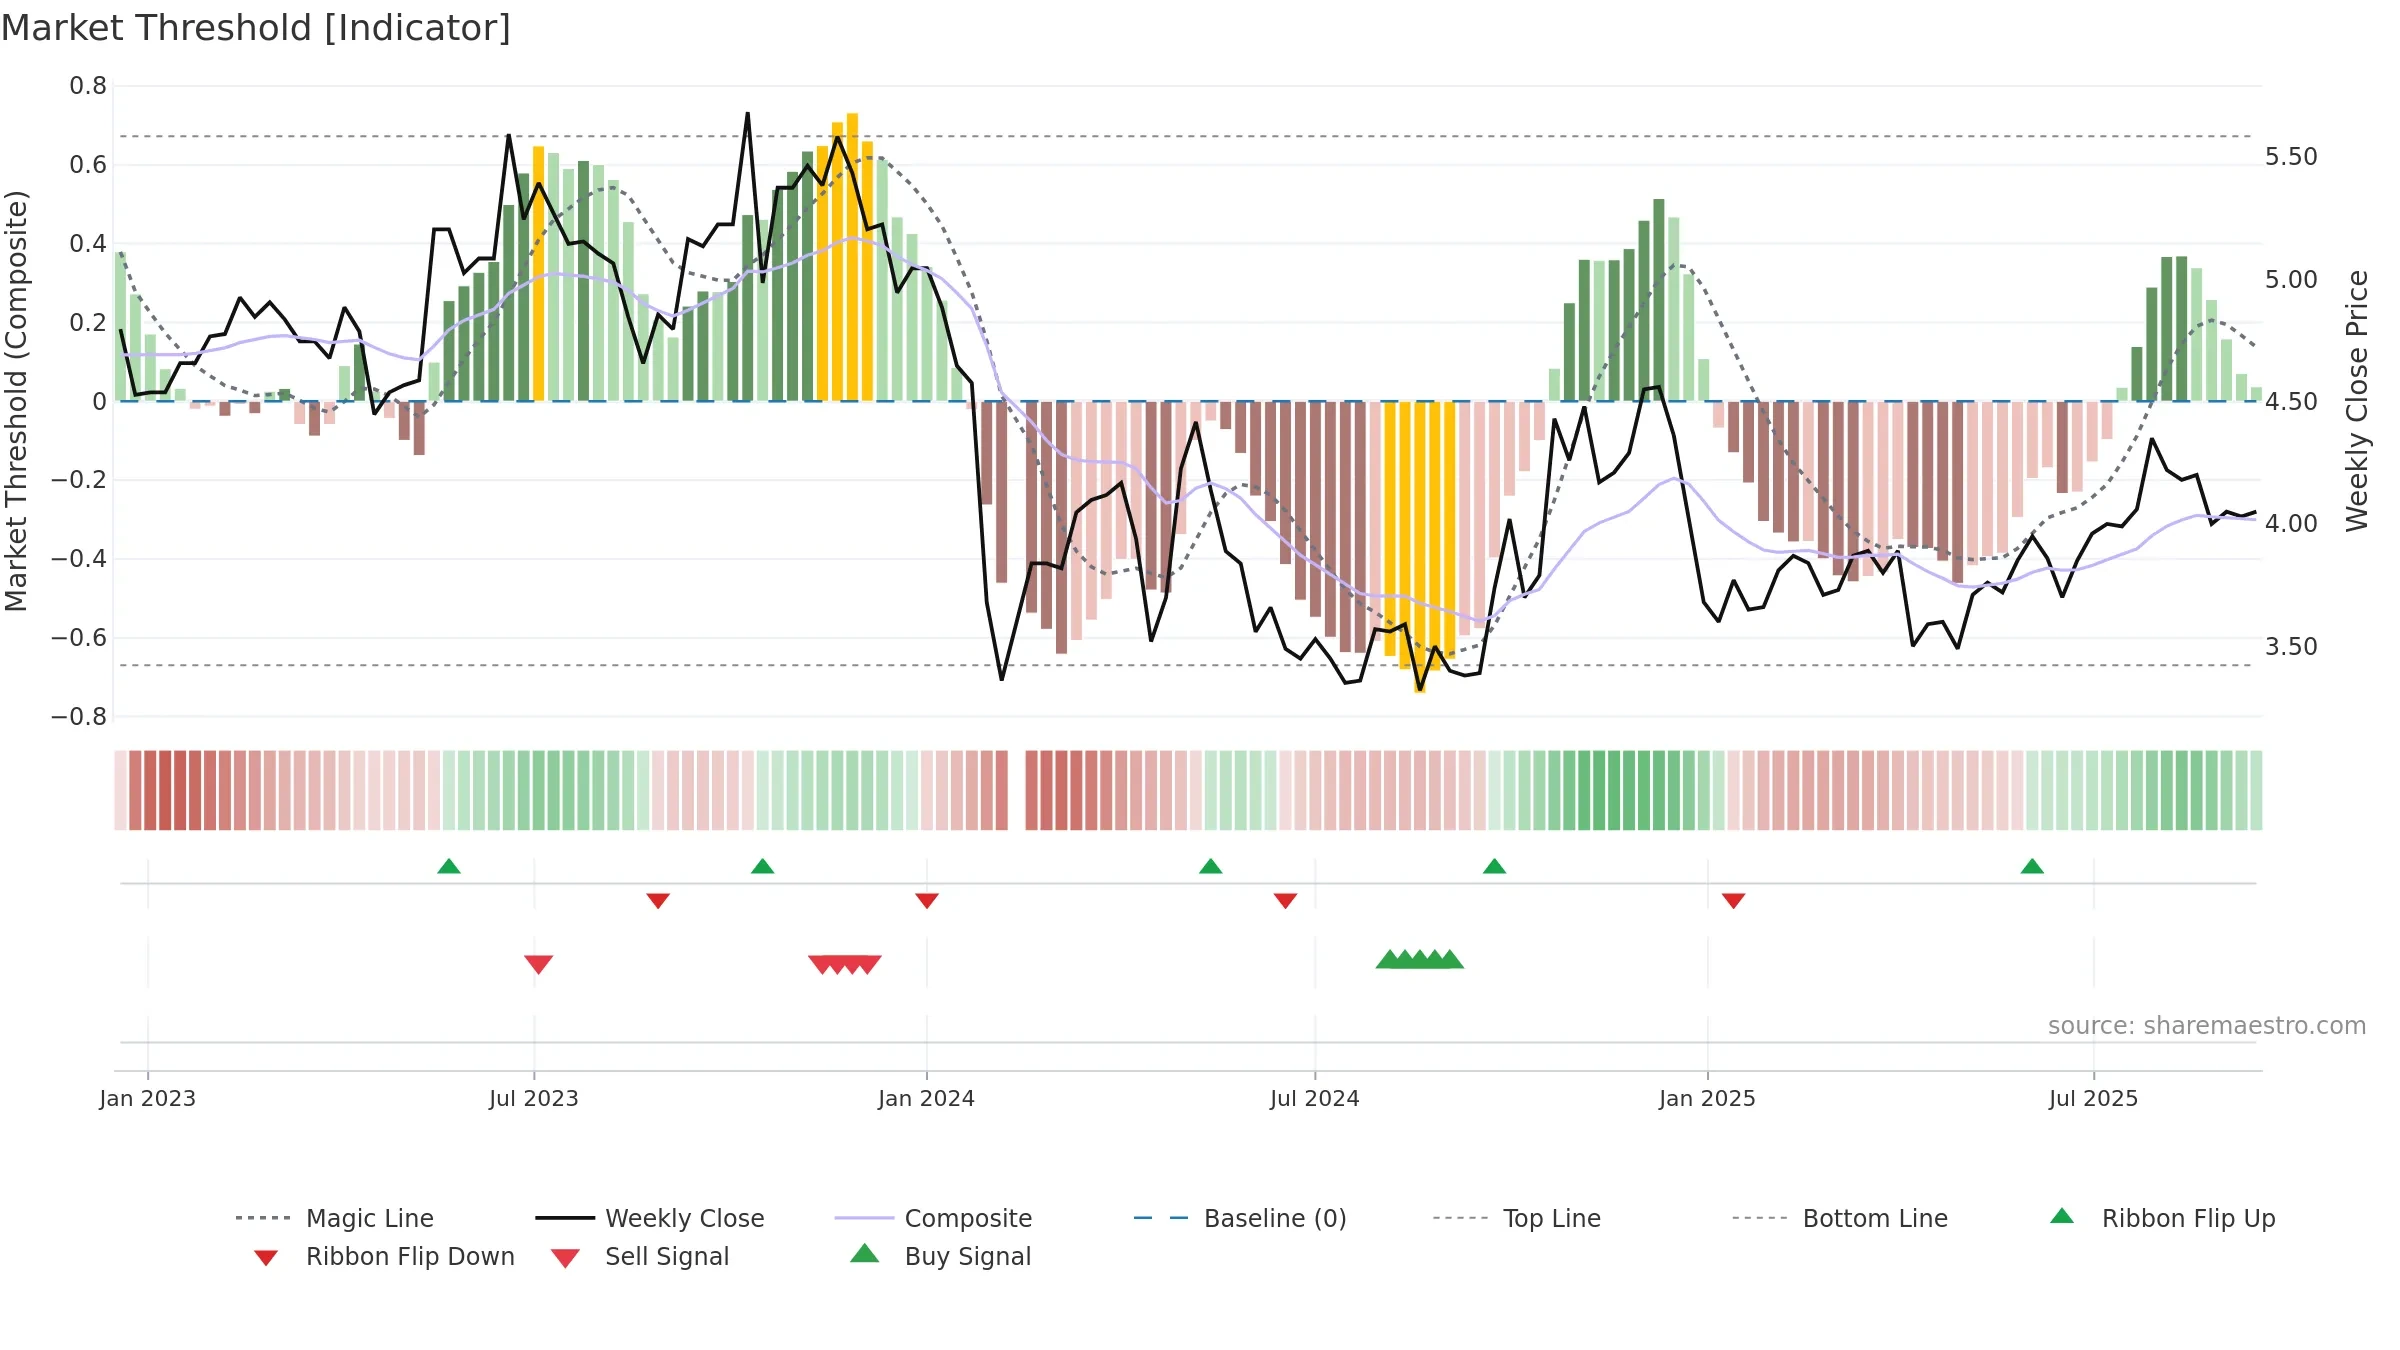Click the ribbon flip up marker in Sep 2024
The width and height of the screenshot is (2400, 1350).
[x=1494, y=866]
